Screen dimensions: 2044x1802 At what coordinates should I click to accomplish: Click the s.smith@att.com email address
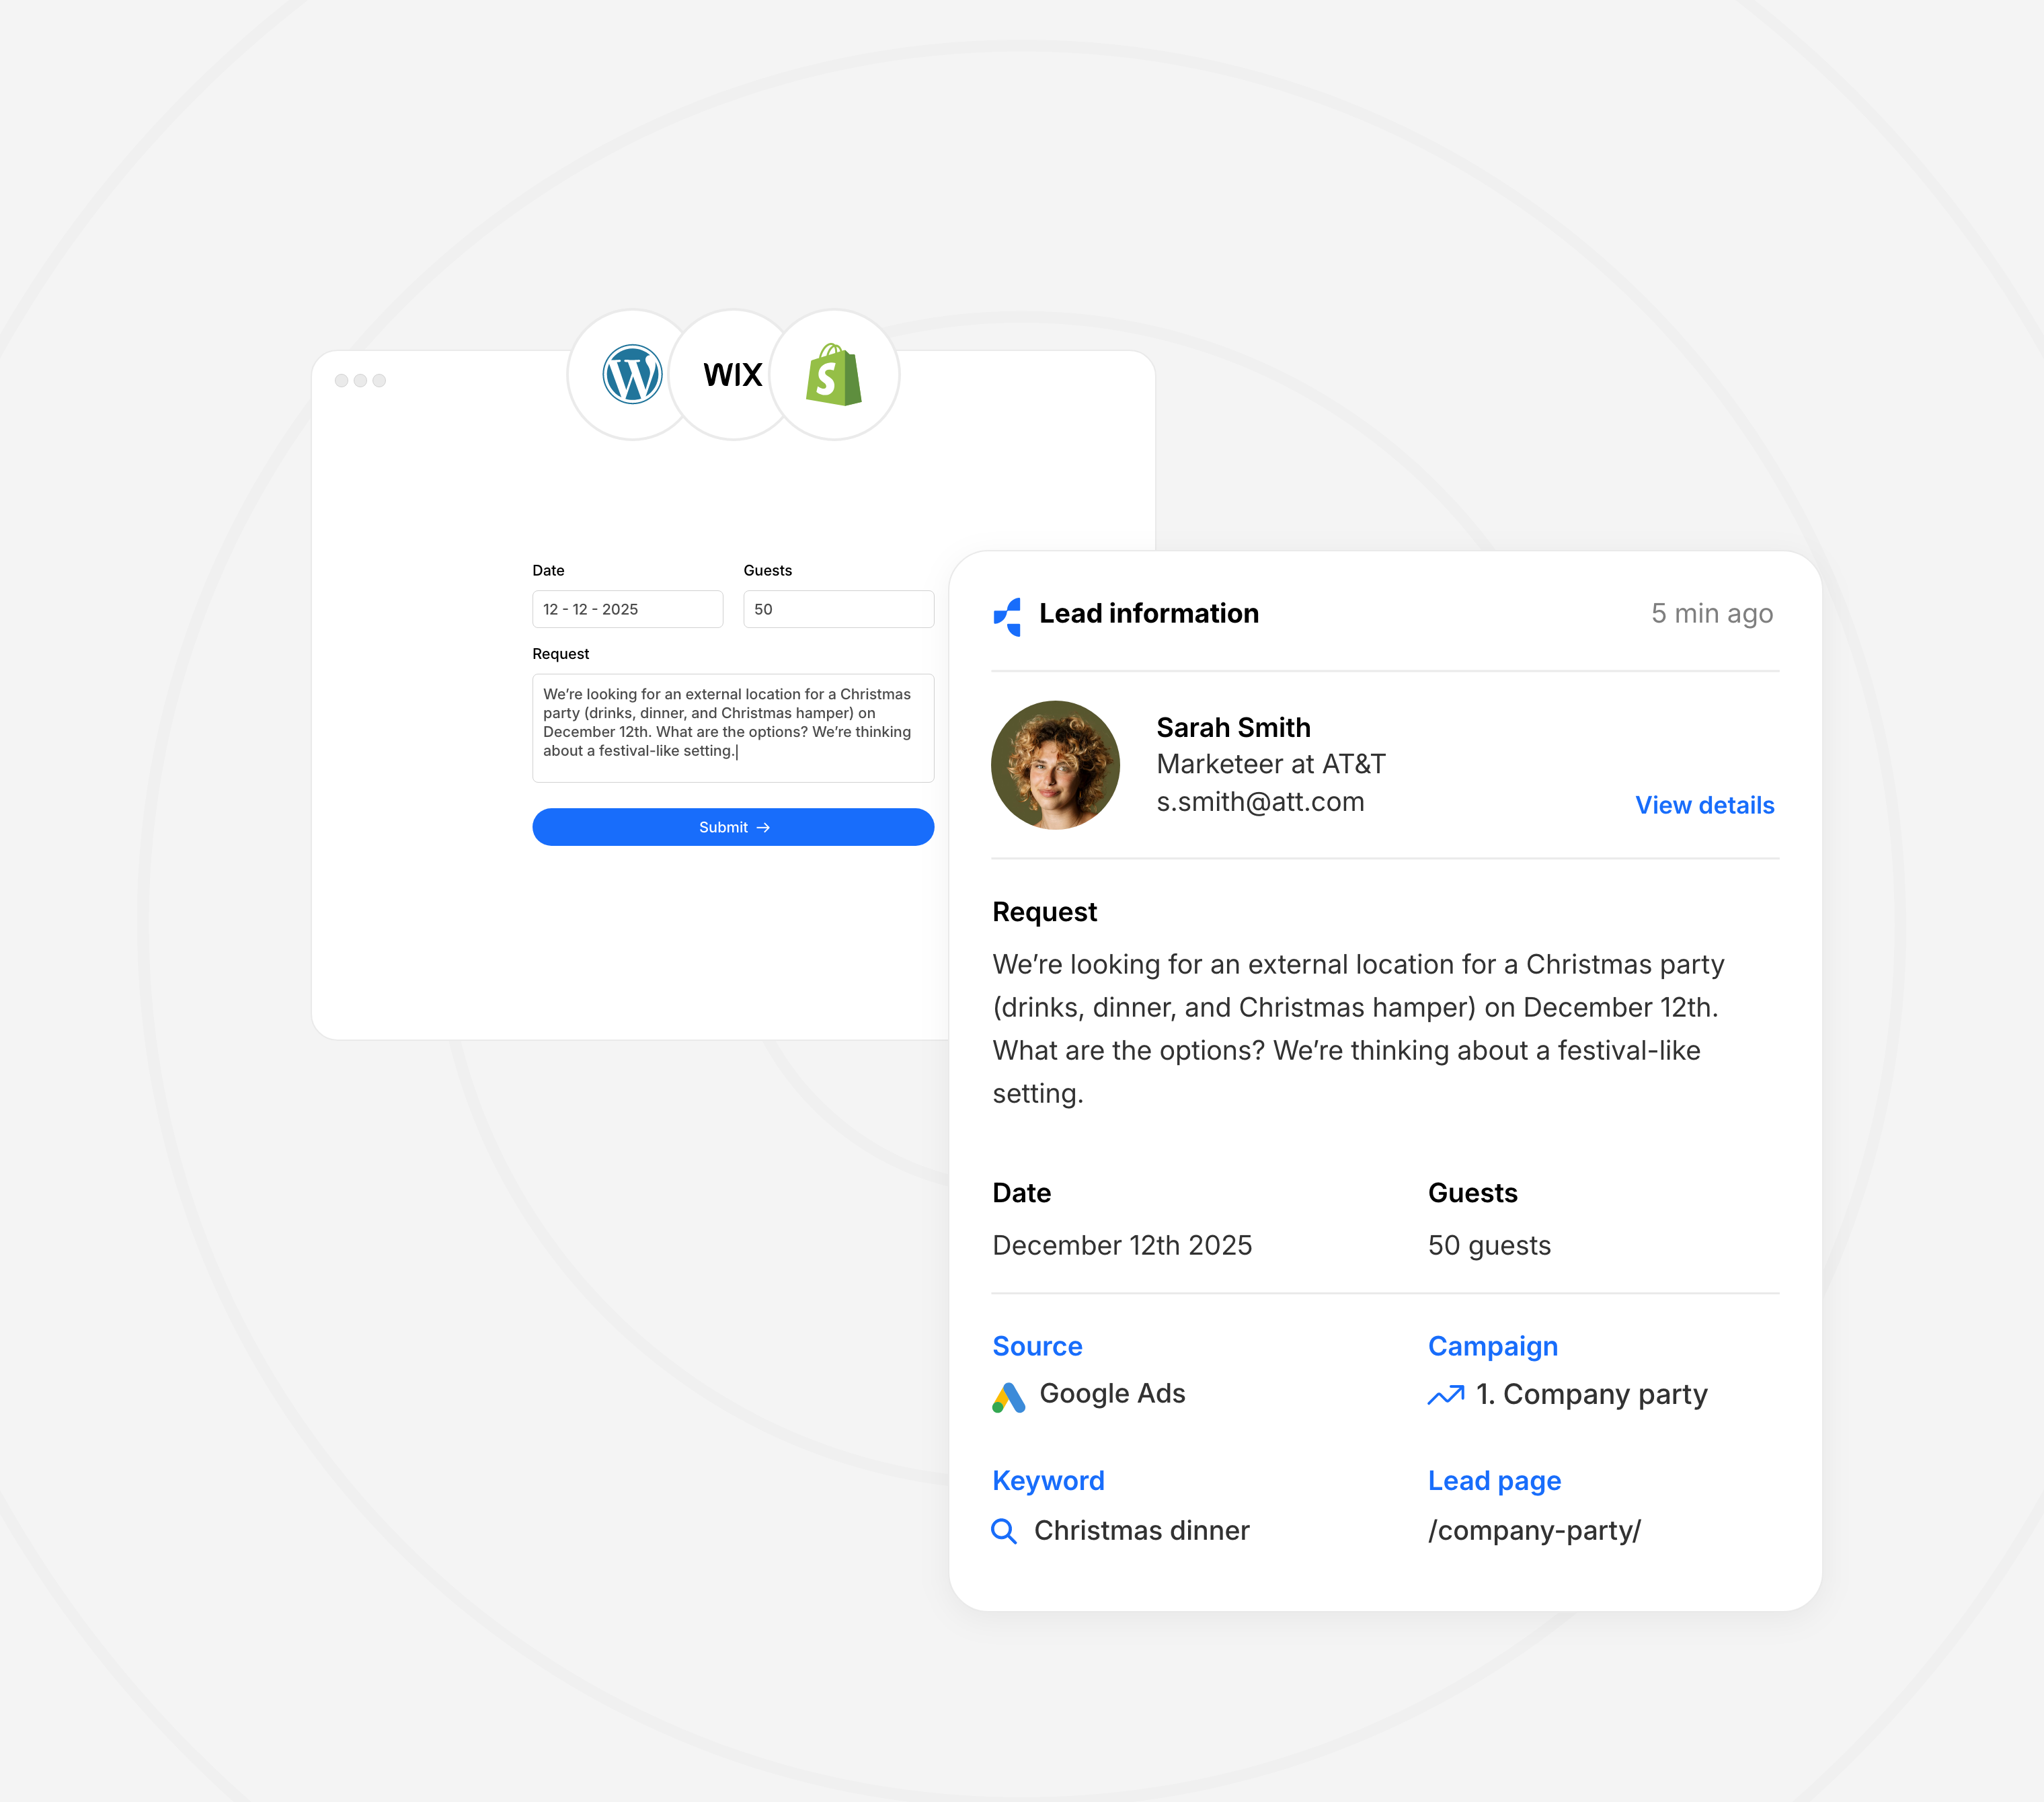click(x=1260, y=802)
